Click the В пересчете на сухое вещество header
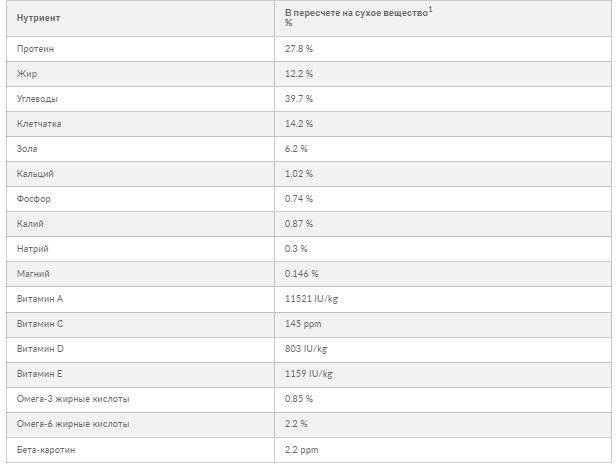This screenshot has width=616, height=464. click(358, 13)
